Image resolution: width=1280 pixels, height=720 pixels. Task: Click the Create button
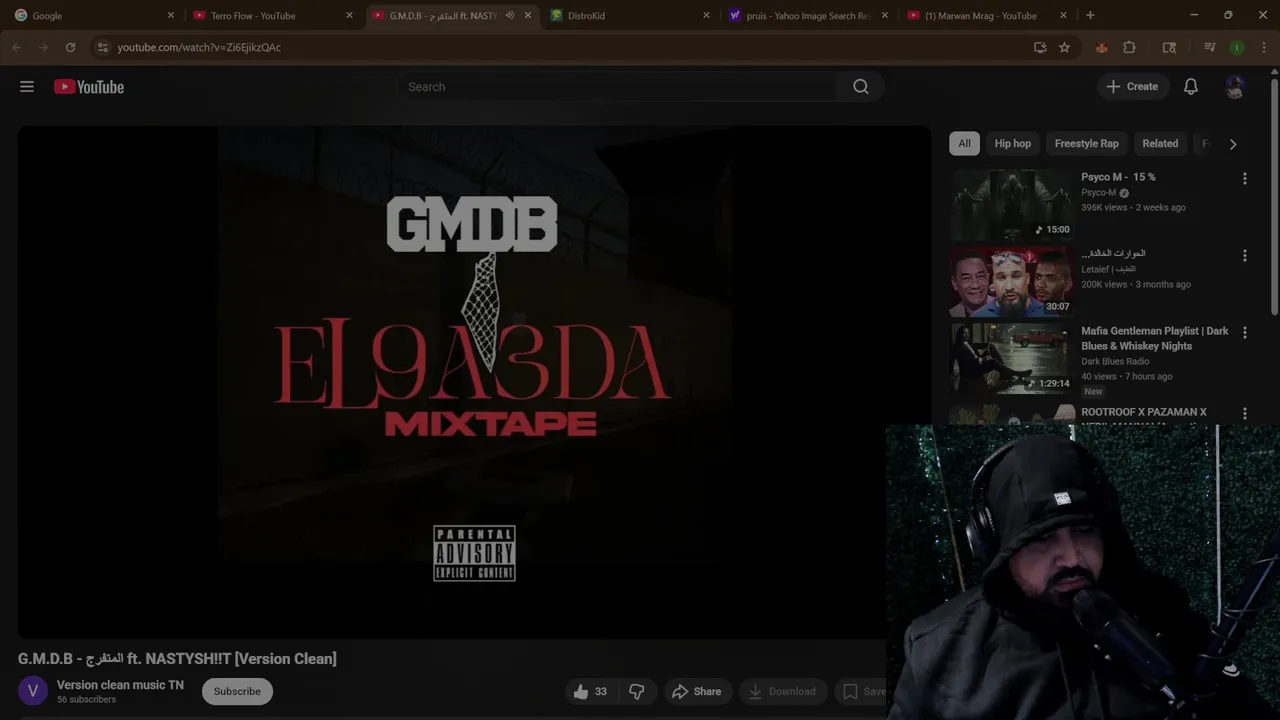point(1132,87)
